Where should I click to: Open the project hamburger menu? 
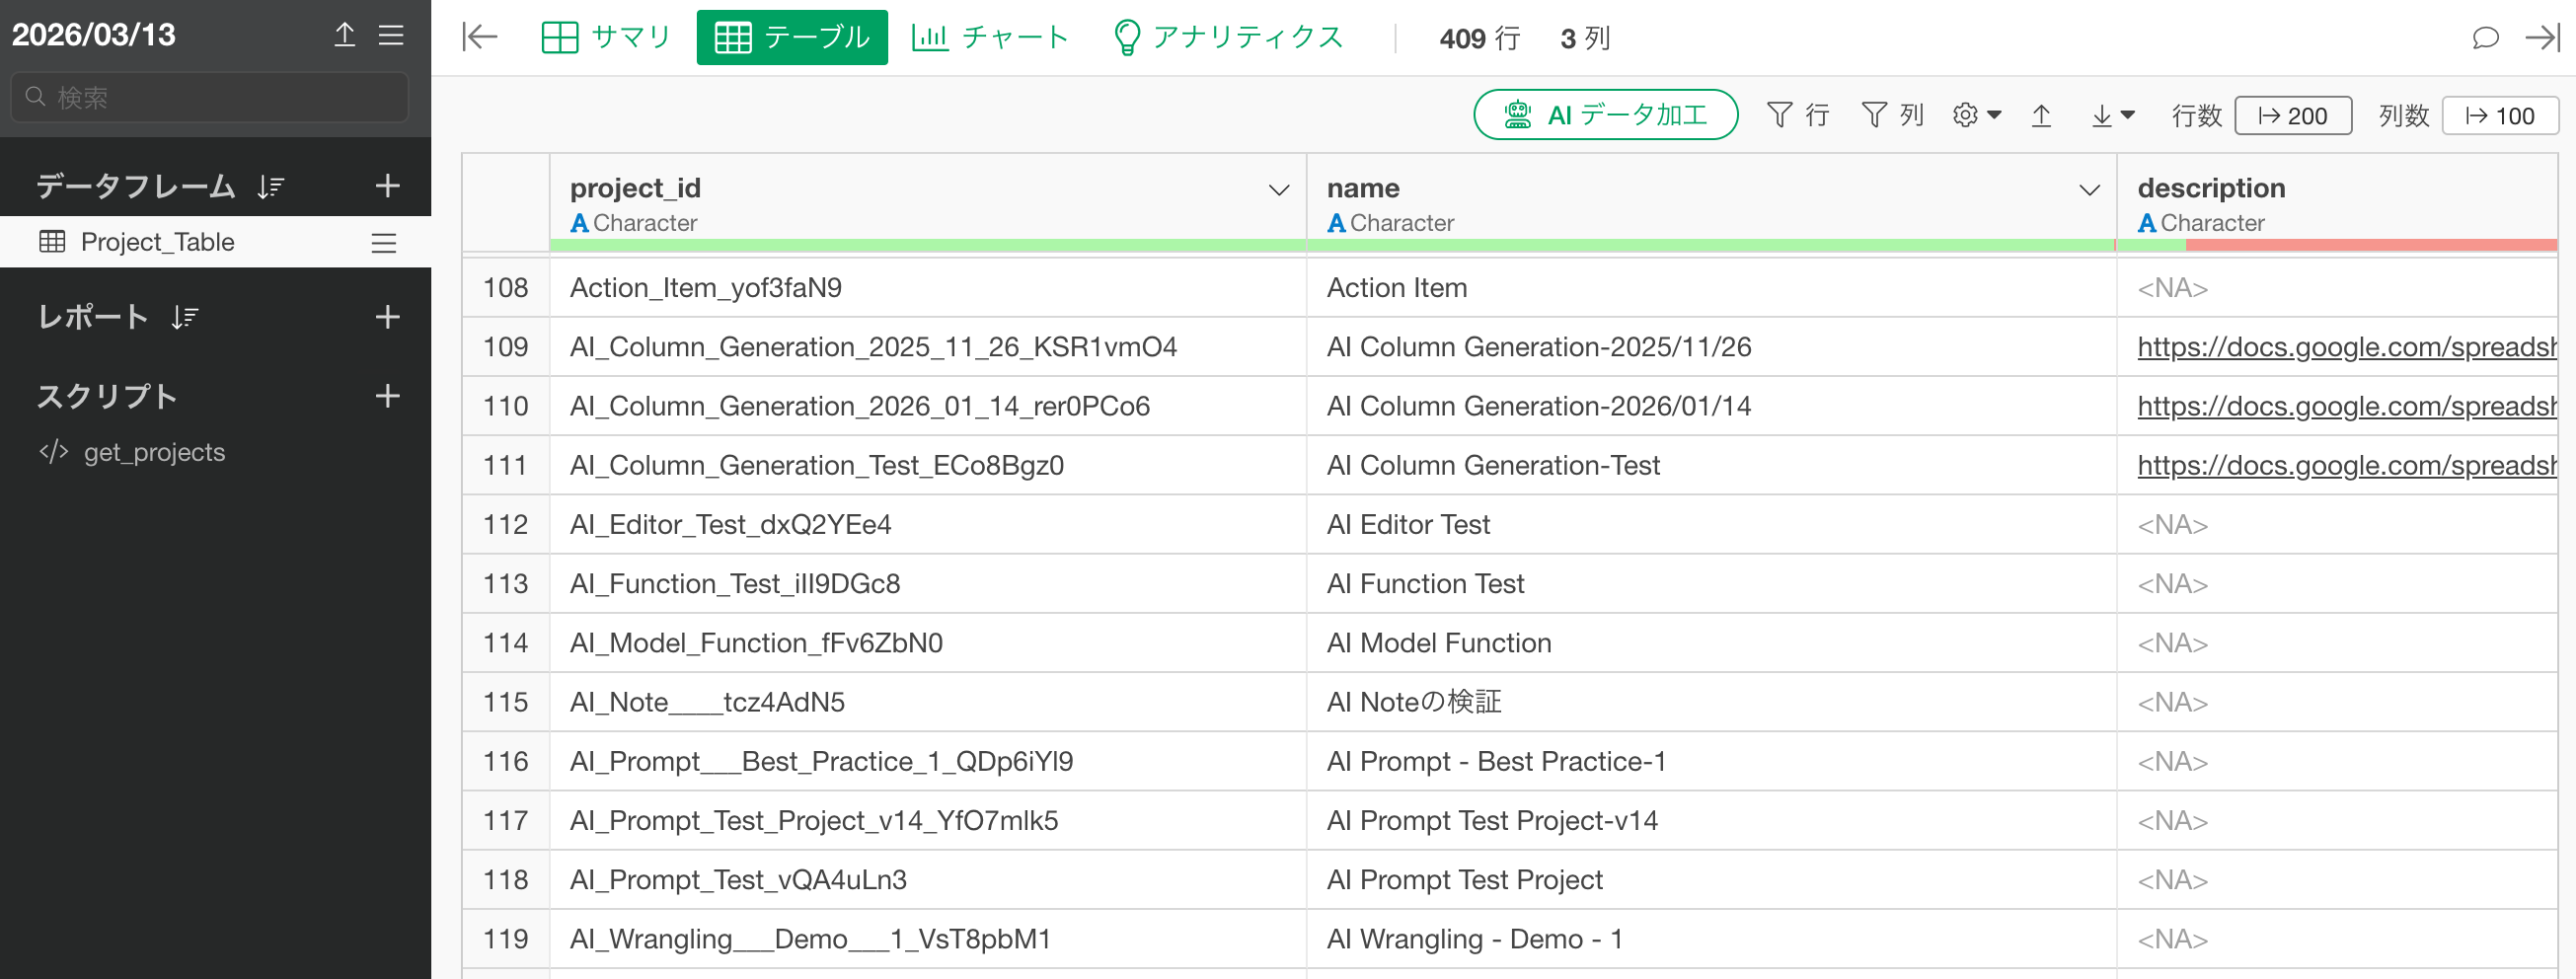(x=391, y=35)
